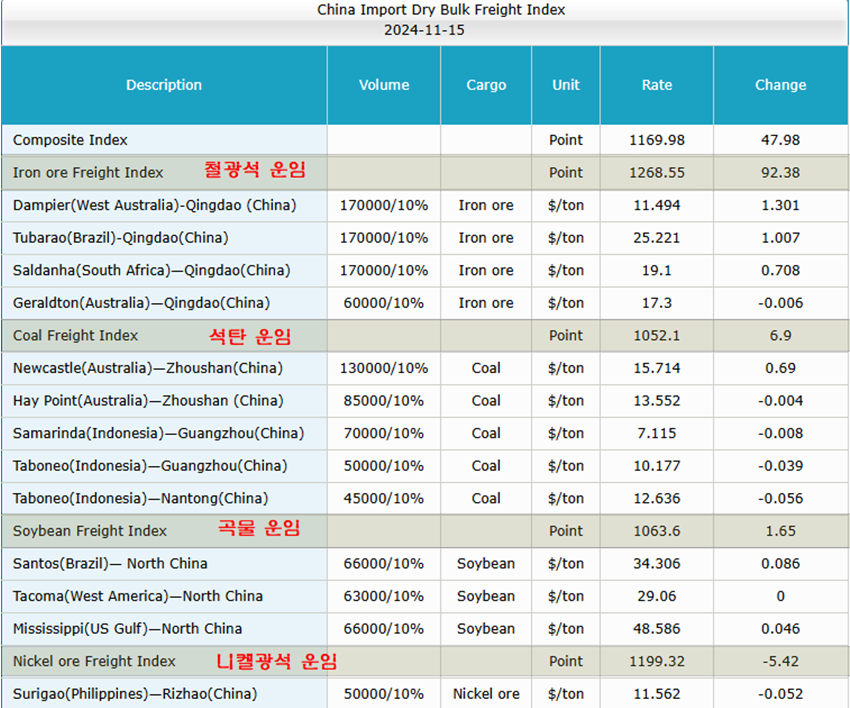Click Dampier(West Australia)-Qingdao route
The image size is (850, 708).
pyautogui.click(x=155, y=205)
